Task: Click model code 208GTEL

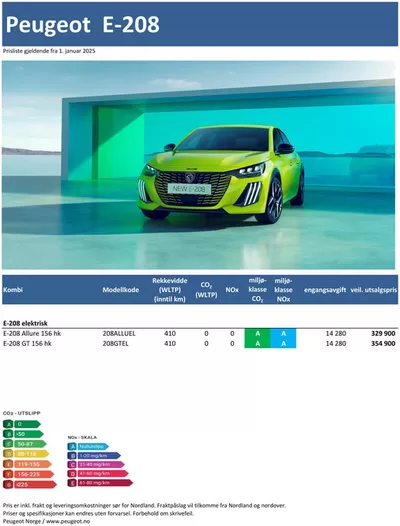Action: coord(115,344)
